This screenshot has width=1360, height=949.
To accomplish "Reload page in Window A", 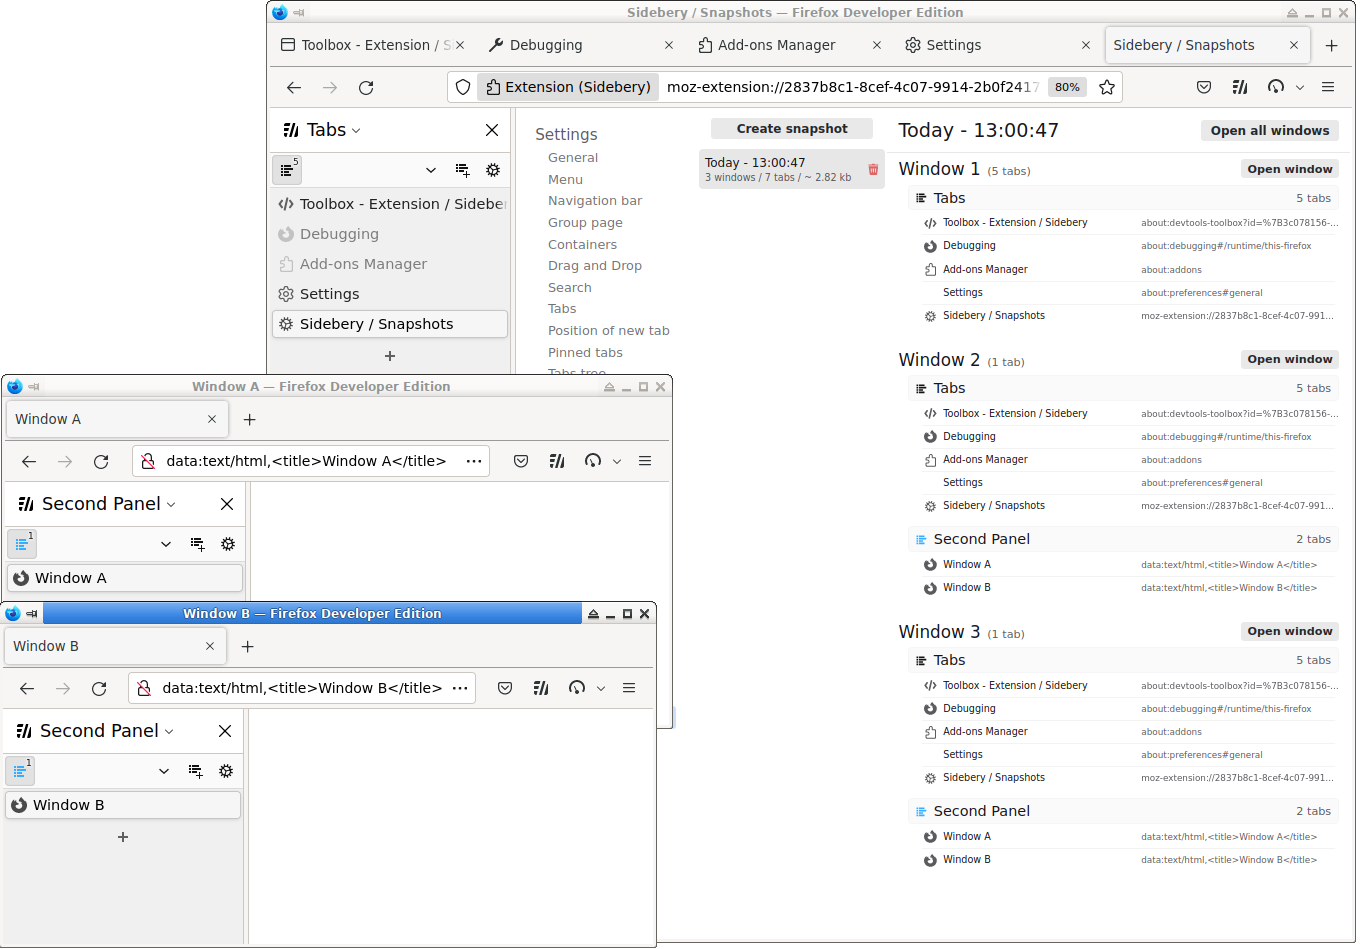I will coord(101,461).
